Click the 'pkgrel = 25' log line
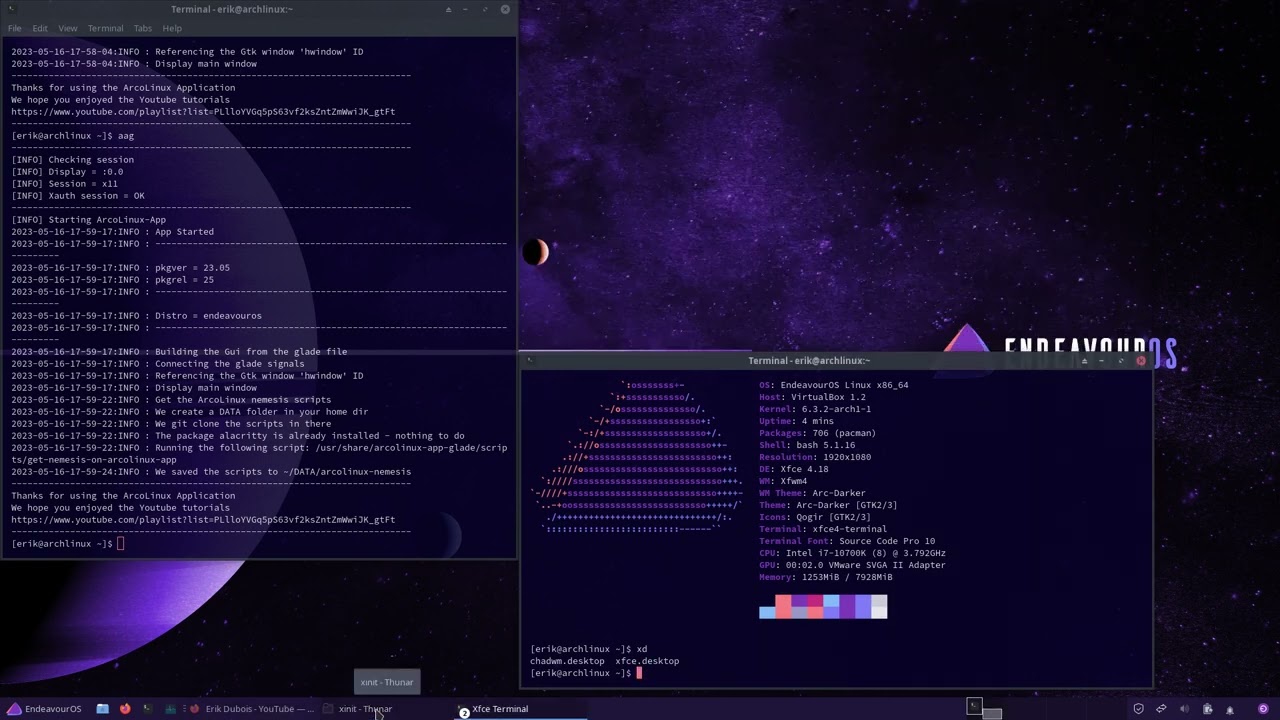The image size is (1280, 720). click(112, 280)
